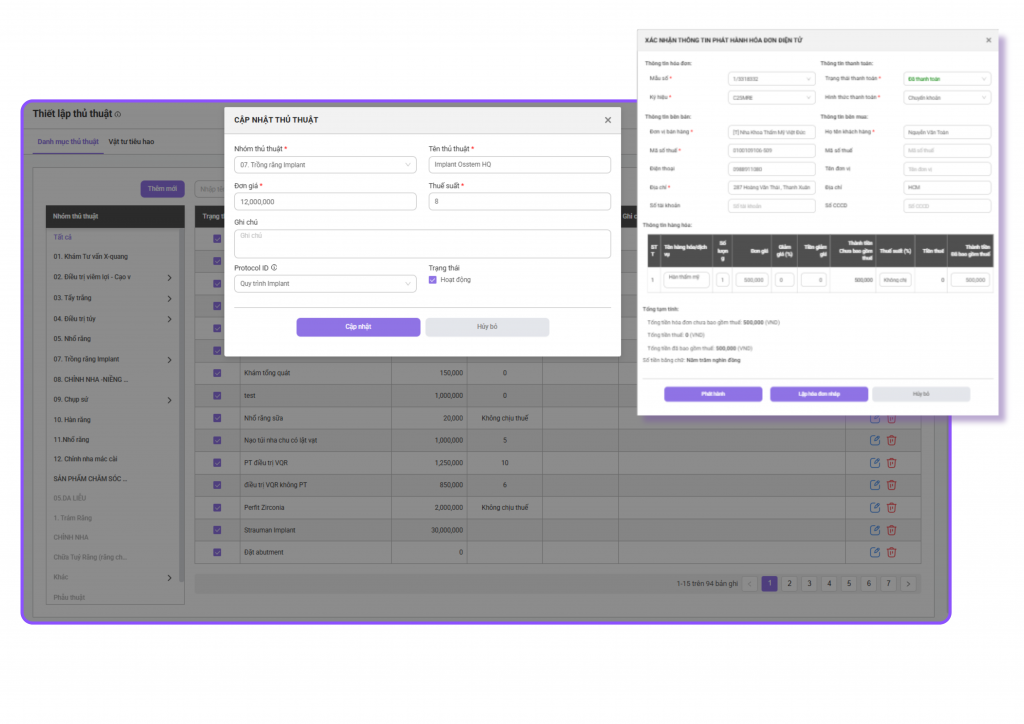This screenshot has height=724, width=1024.
Task: Go to next page with pagination arrow
Action: click(907, 584)
